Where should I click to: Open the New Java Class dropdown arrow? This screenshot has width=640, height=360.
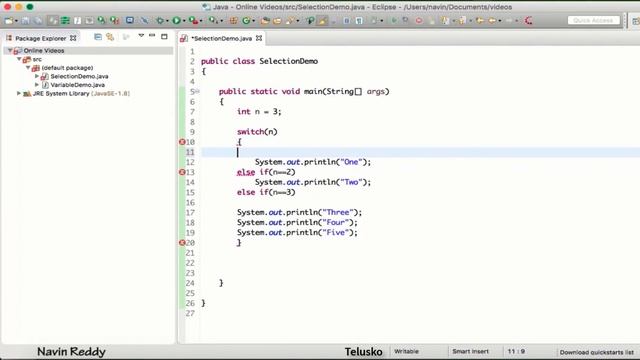tap(253, 21)
